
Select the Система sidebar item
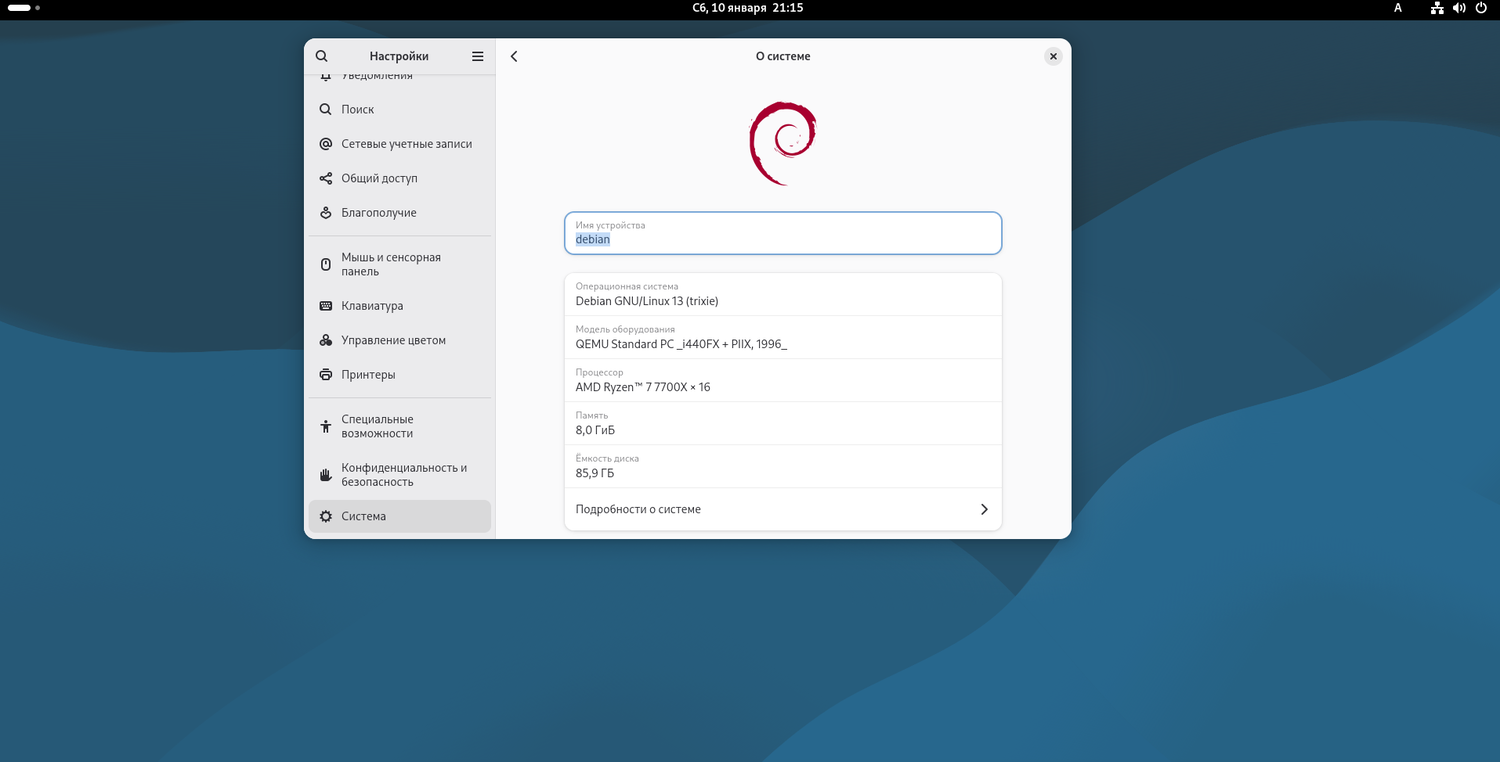pyautogui.click(x=400, y=516)
